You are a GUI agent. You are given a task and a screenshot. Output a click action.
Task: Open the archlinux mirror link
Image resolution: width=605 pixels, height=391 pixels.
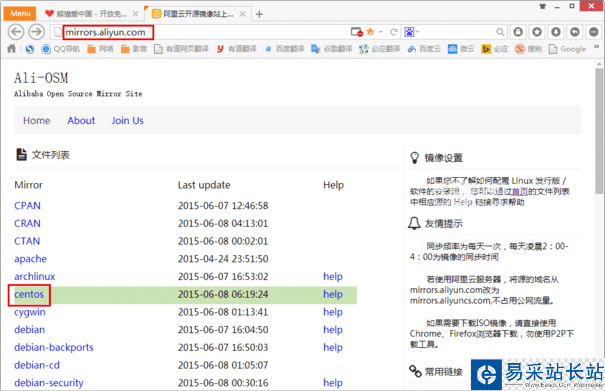[x=35, y=276]
